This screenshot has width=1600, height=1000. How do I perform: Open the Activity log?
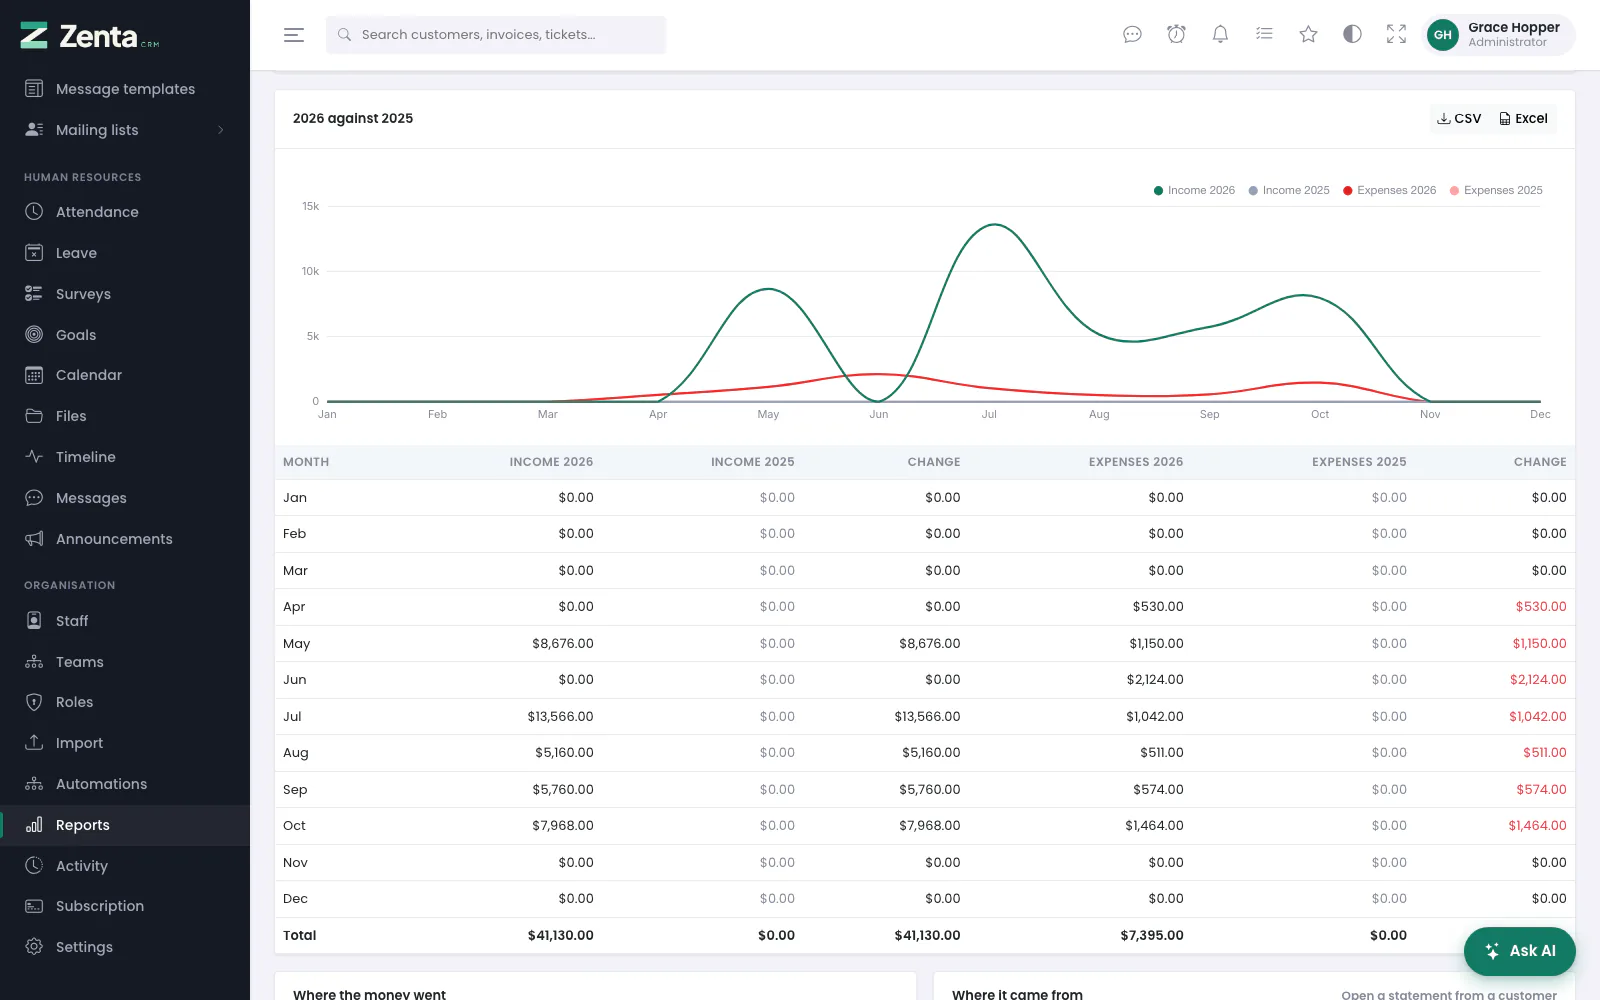tap(125, 866)
